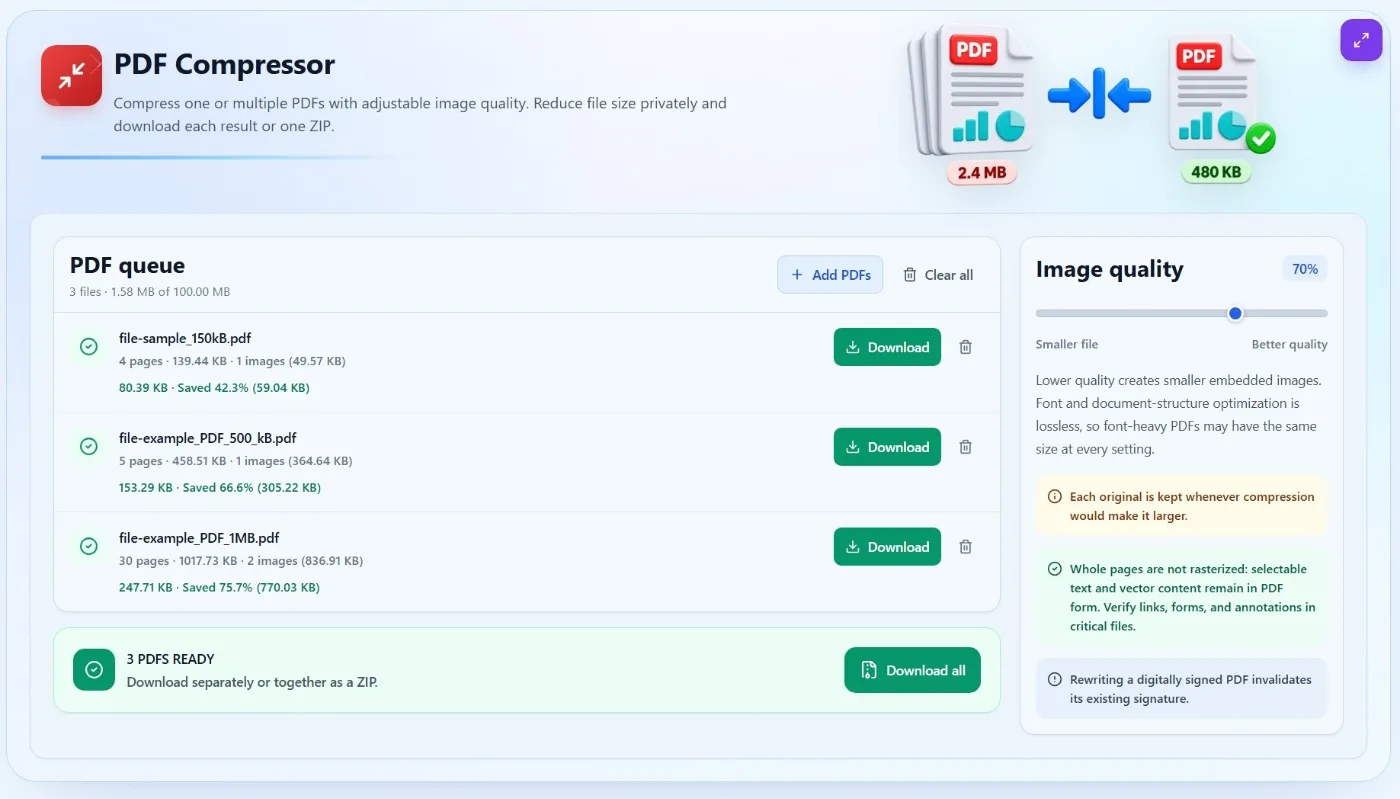Image resolution: width=1400 pixels, height=799 pixels.
Task: Click the green check icon beside 3 PDFS READY
Action: pyautogui.click(x=94, y=670)
